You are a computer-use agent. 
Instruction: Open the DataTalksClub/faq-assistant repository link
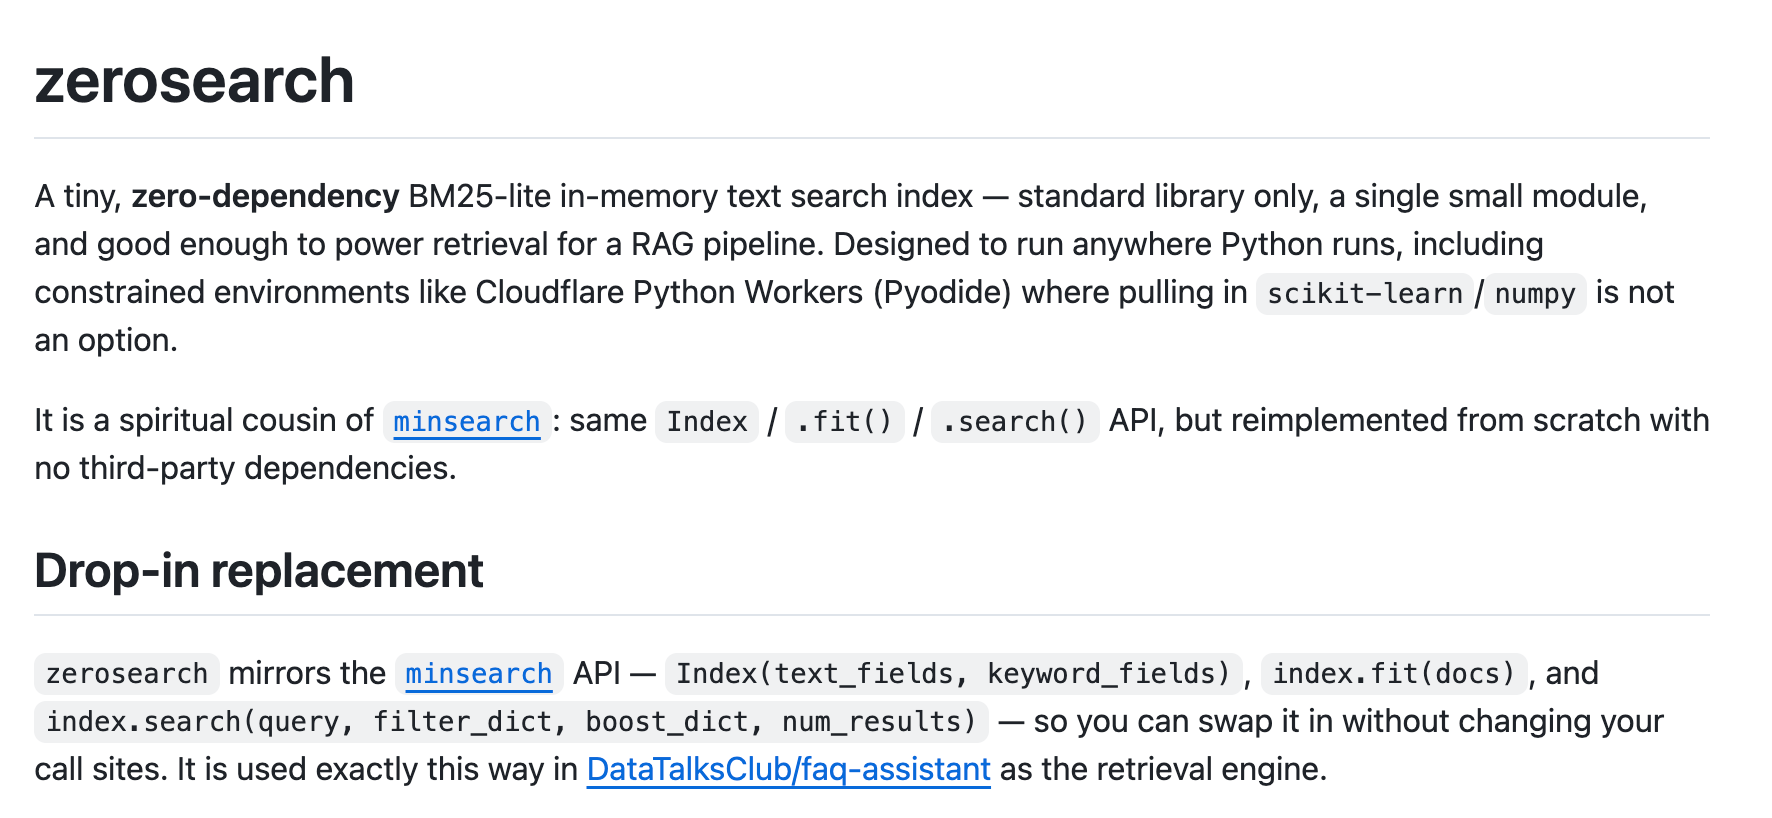click(788, 768)
